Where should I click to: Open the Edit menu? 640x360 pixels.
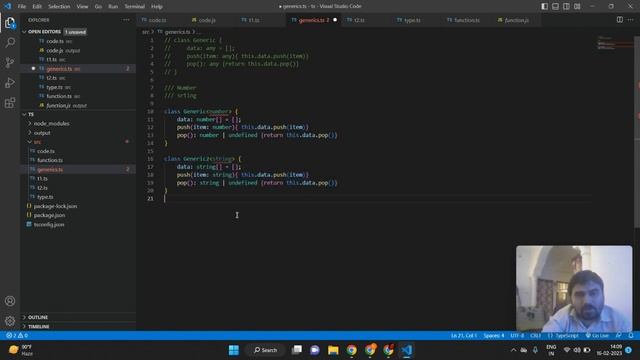coord(37,7)
